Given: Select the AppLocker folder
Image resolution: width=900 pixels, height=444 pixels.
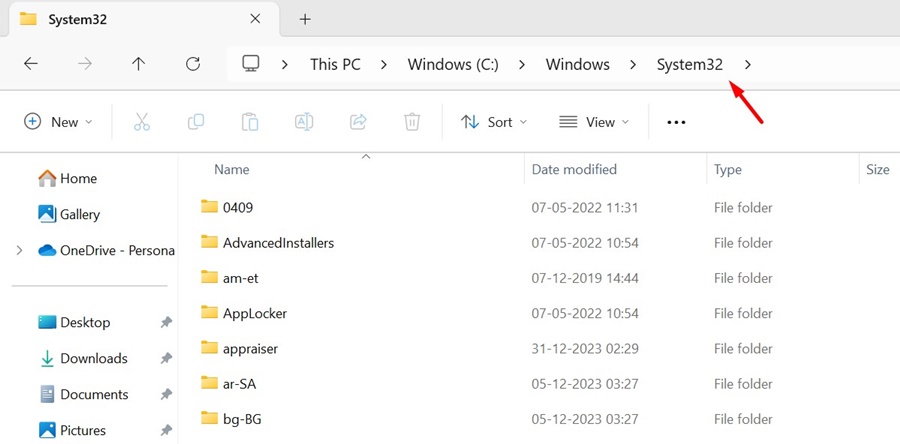Looking at the screenshot, I should [x=255, y=313].
